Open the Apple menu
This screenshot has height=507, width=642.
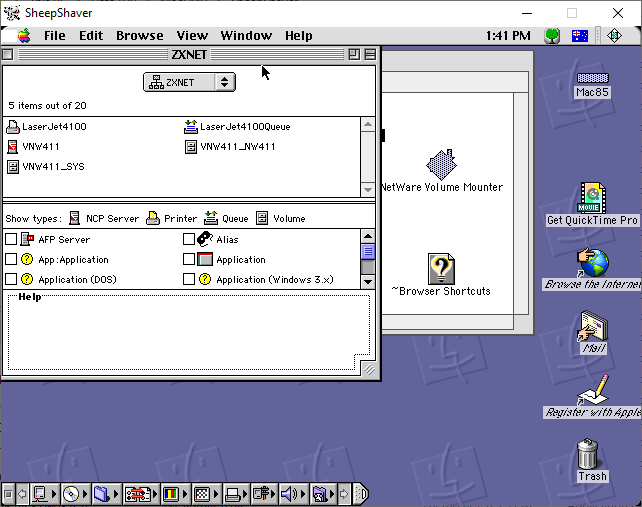point(24,36)
